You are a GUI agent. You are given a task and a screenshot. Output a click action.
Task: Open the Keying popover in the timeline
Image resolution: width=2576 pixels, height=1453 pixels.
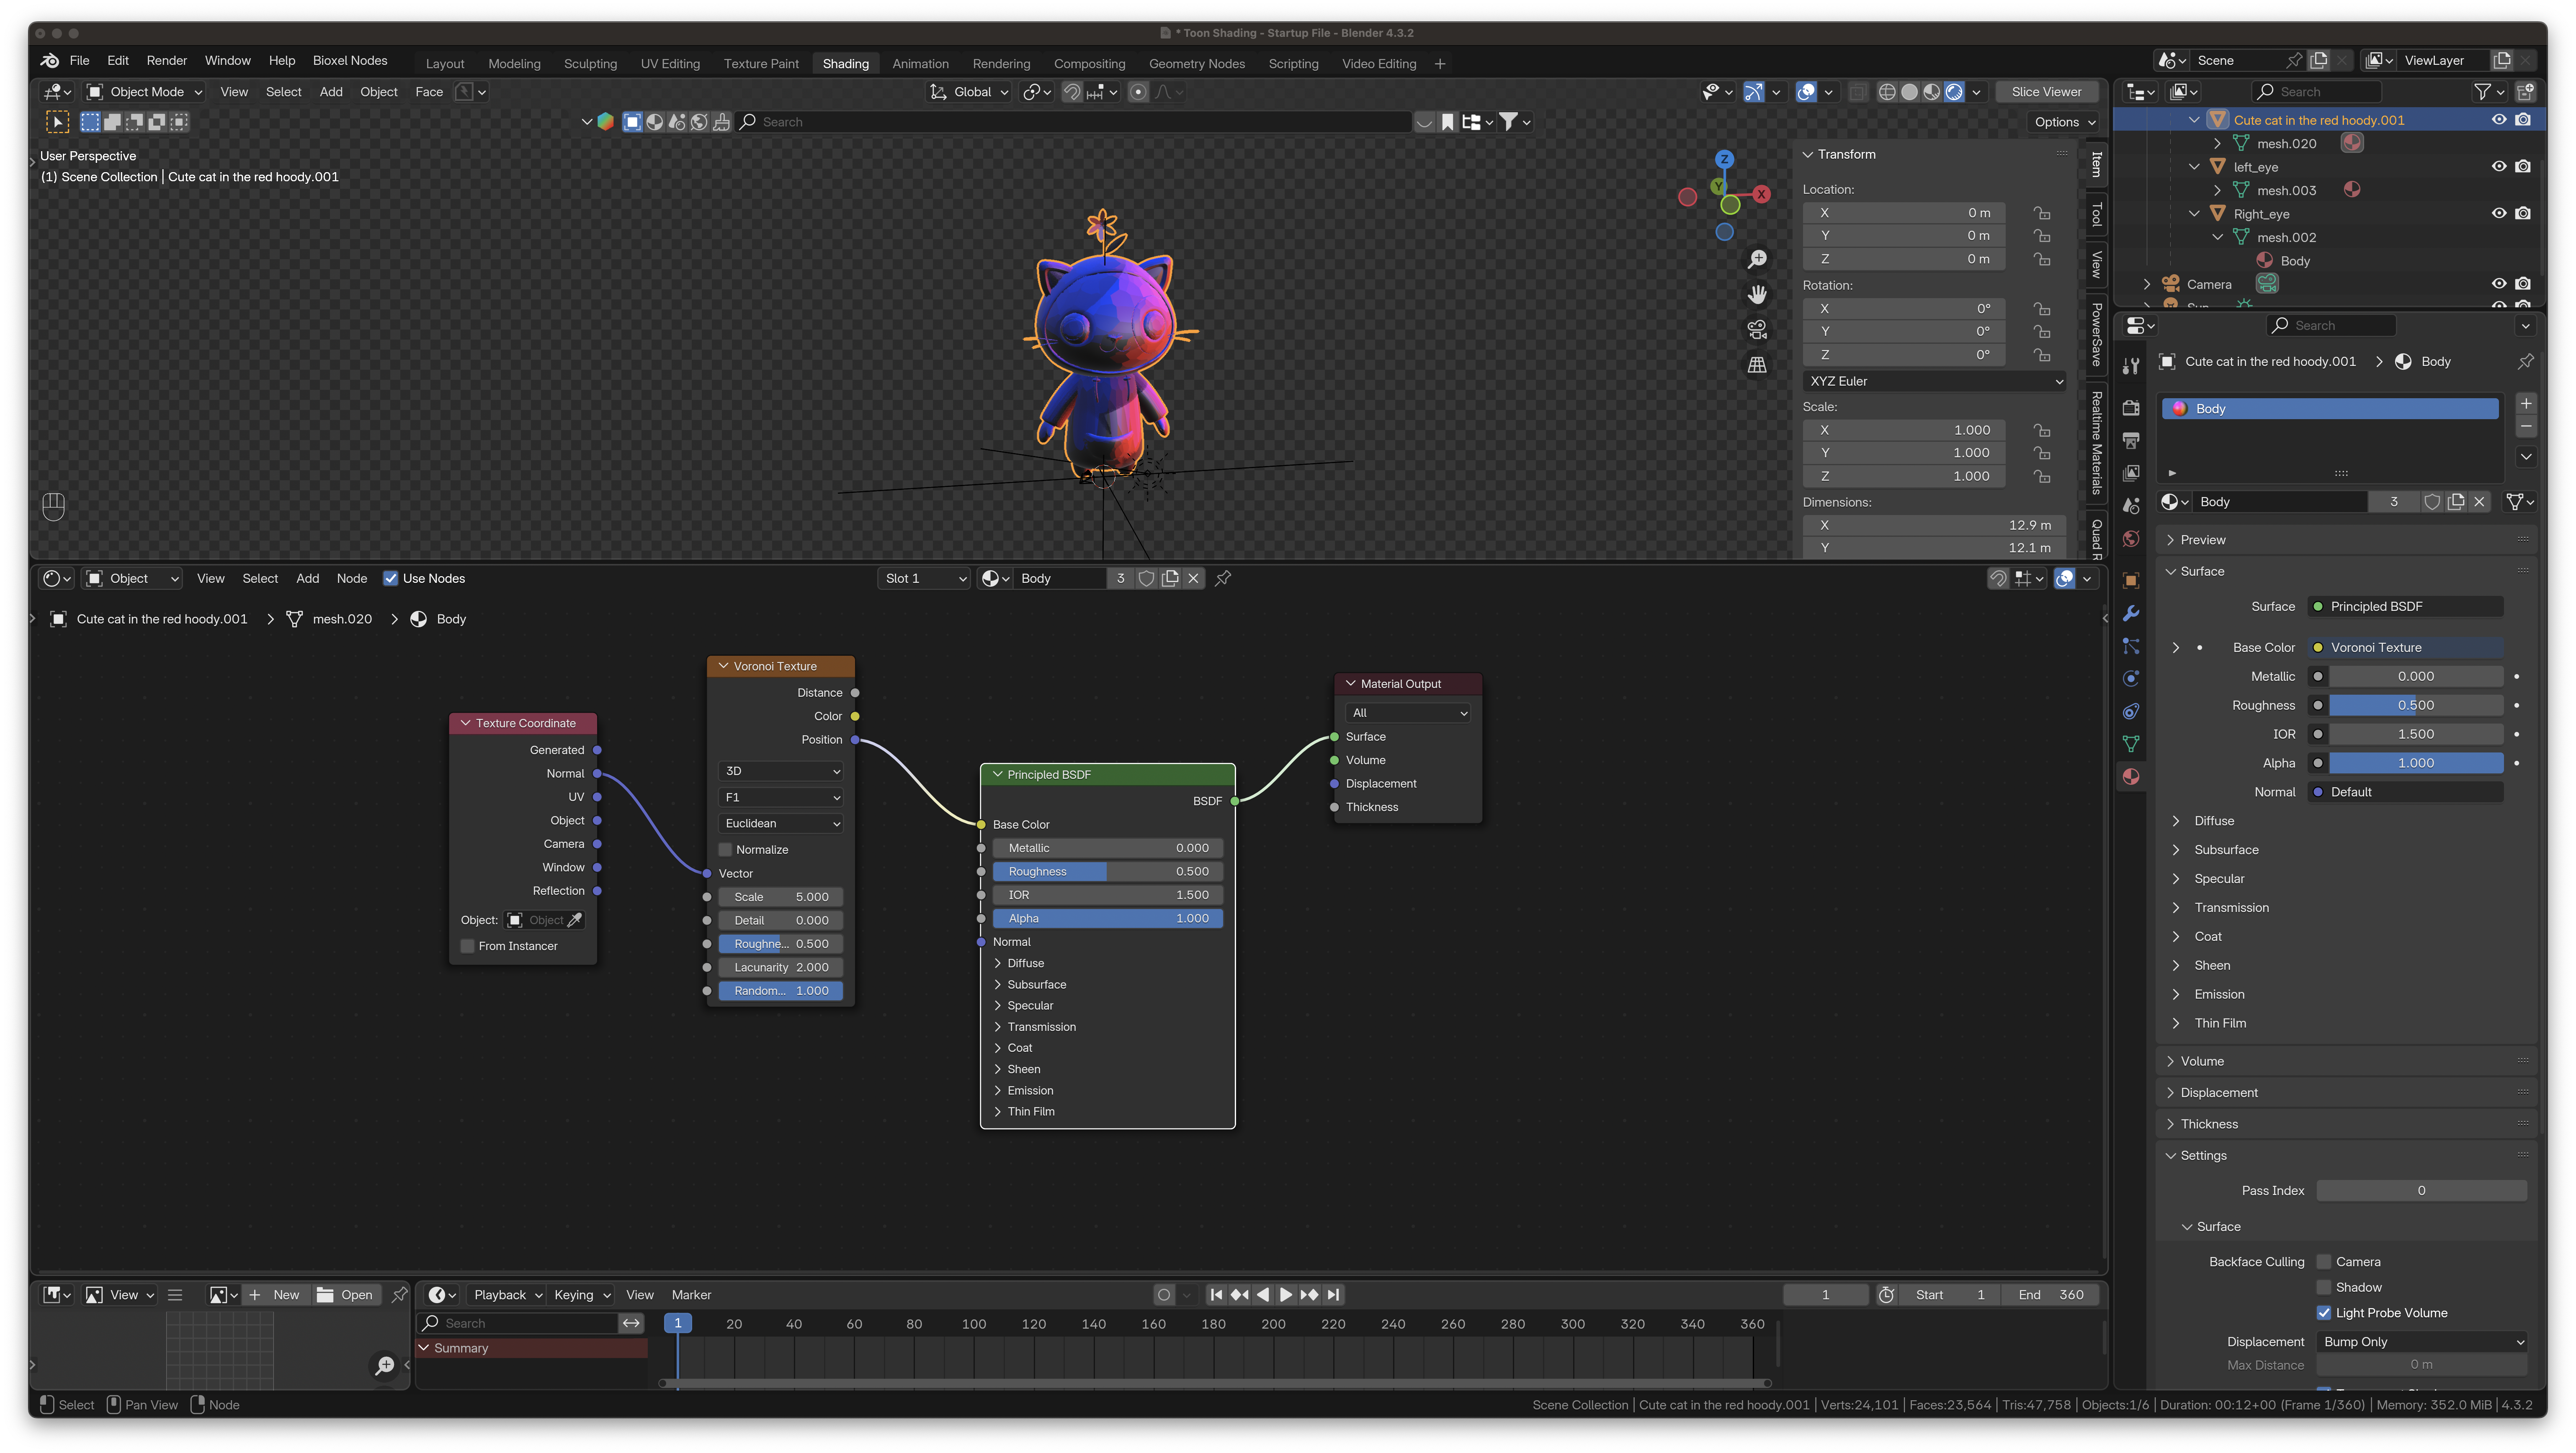tap(582, 1295)
